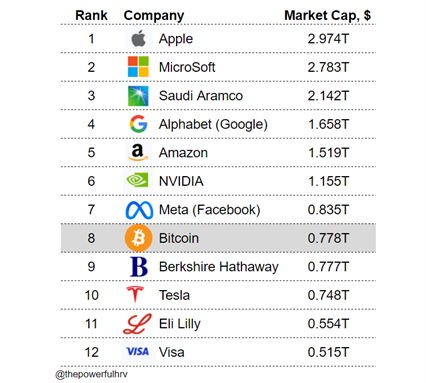Click the Microsoft four-square logo
Viewport: 426px width, 383px height.
click(138, 67)
